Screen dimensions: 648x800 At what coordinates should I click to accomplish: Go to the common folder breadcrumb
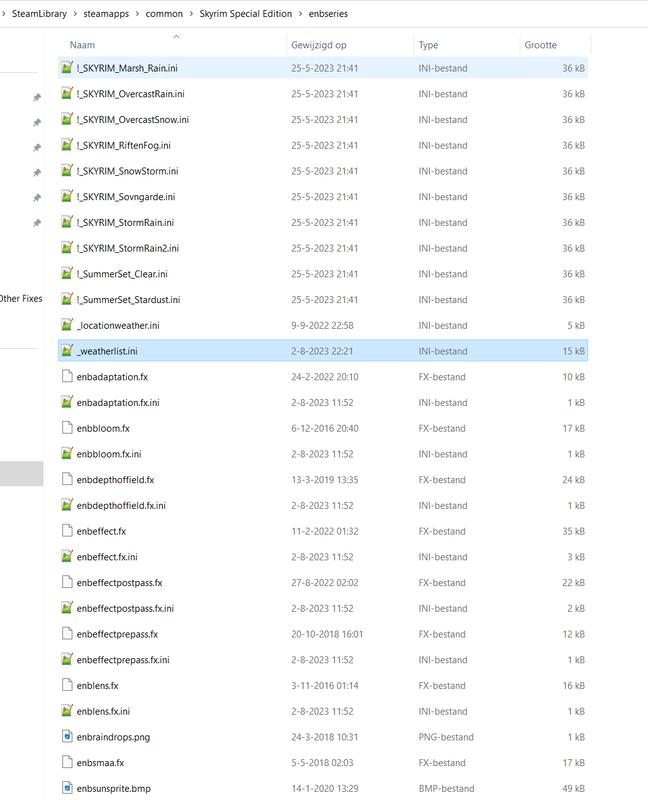click(164, 14)
